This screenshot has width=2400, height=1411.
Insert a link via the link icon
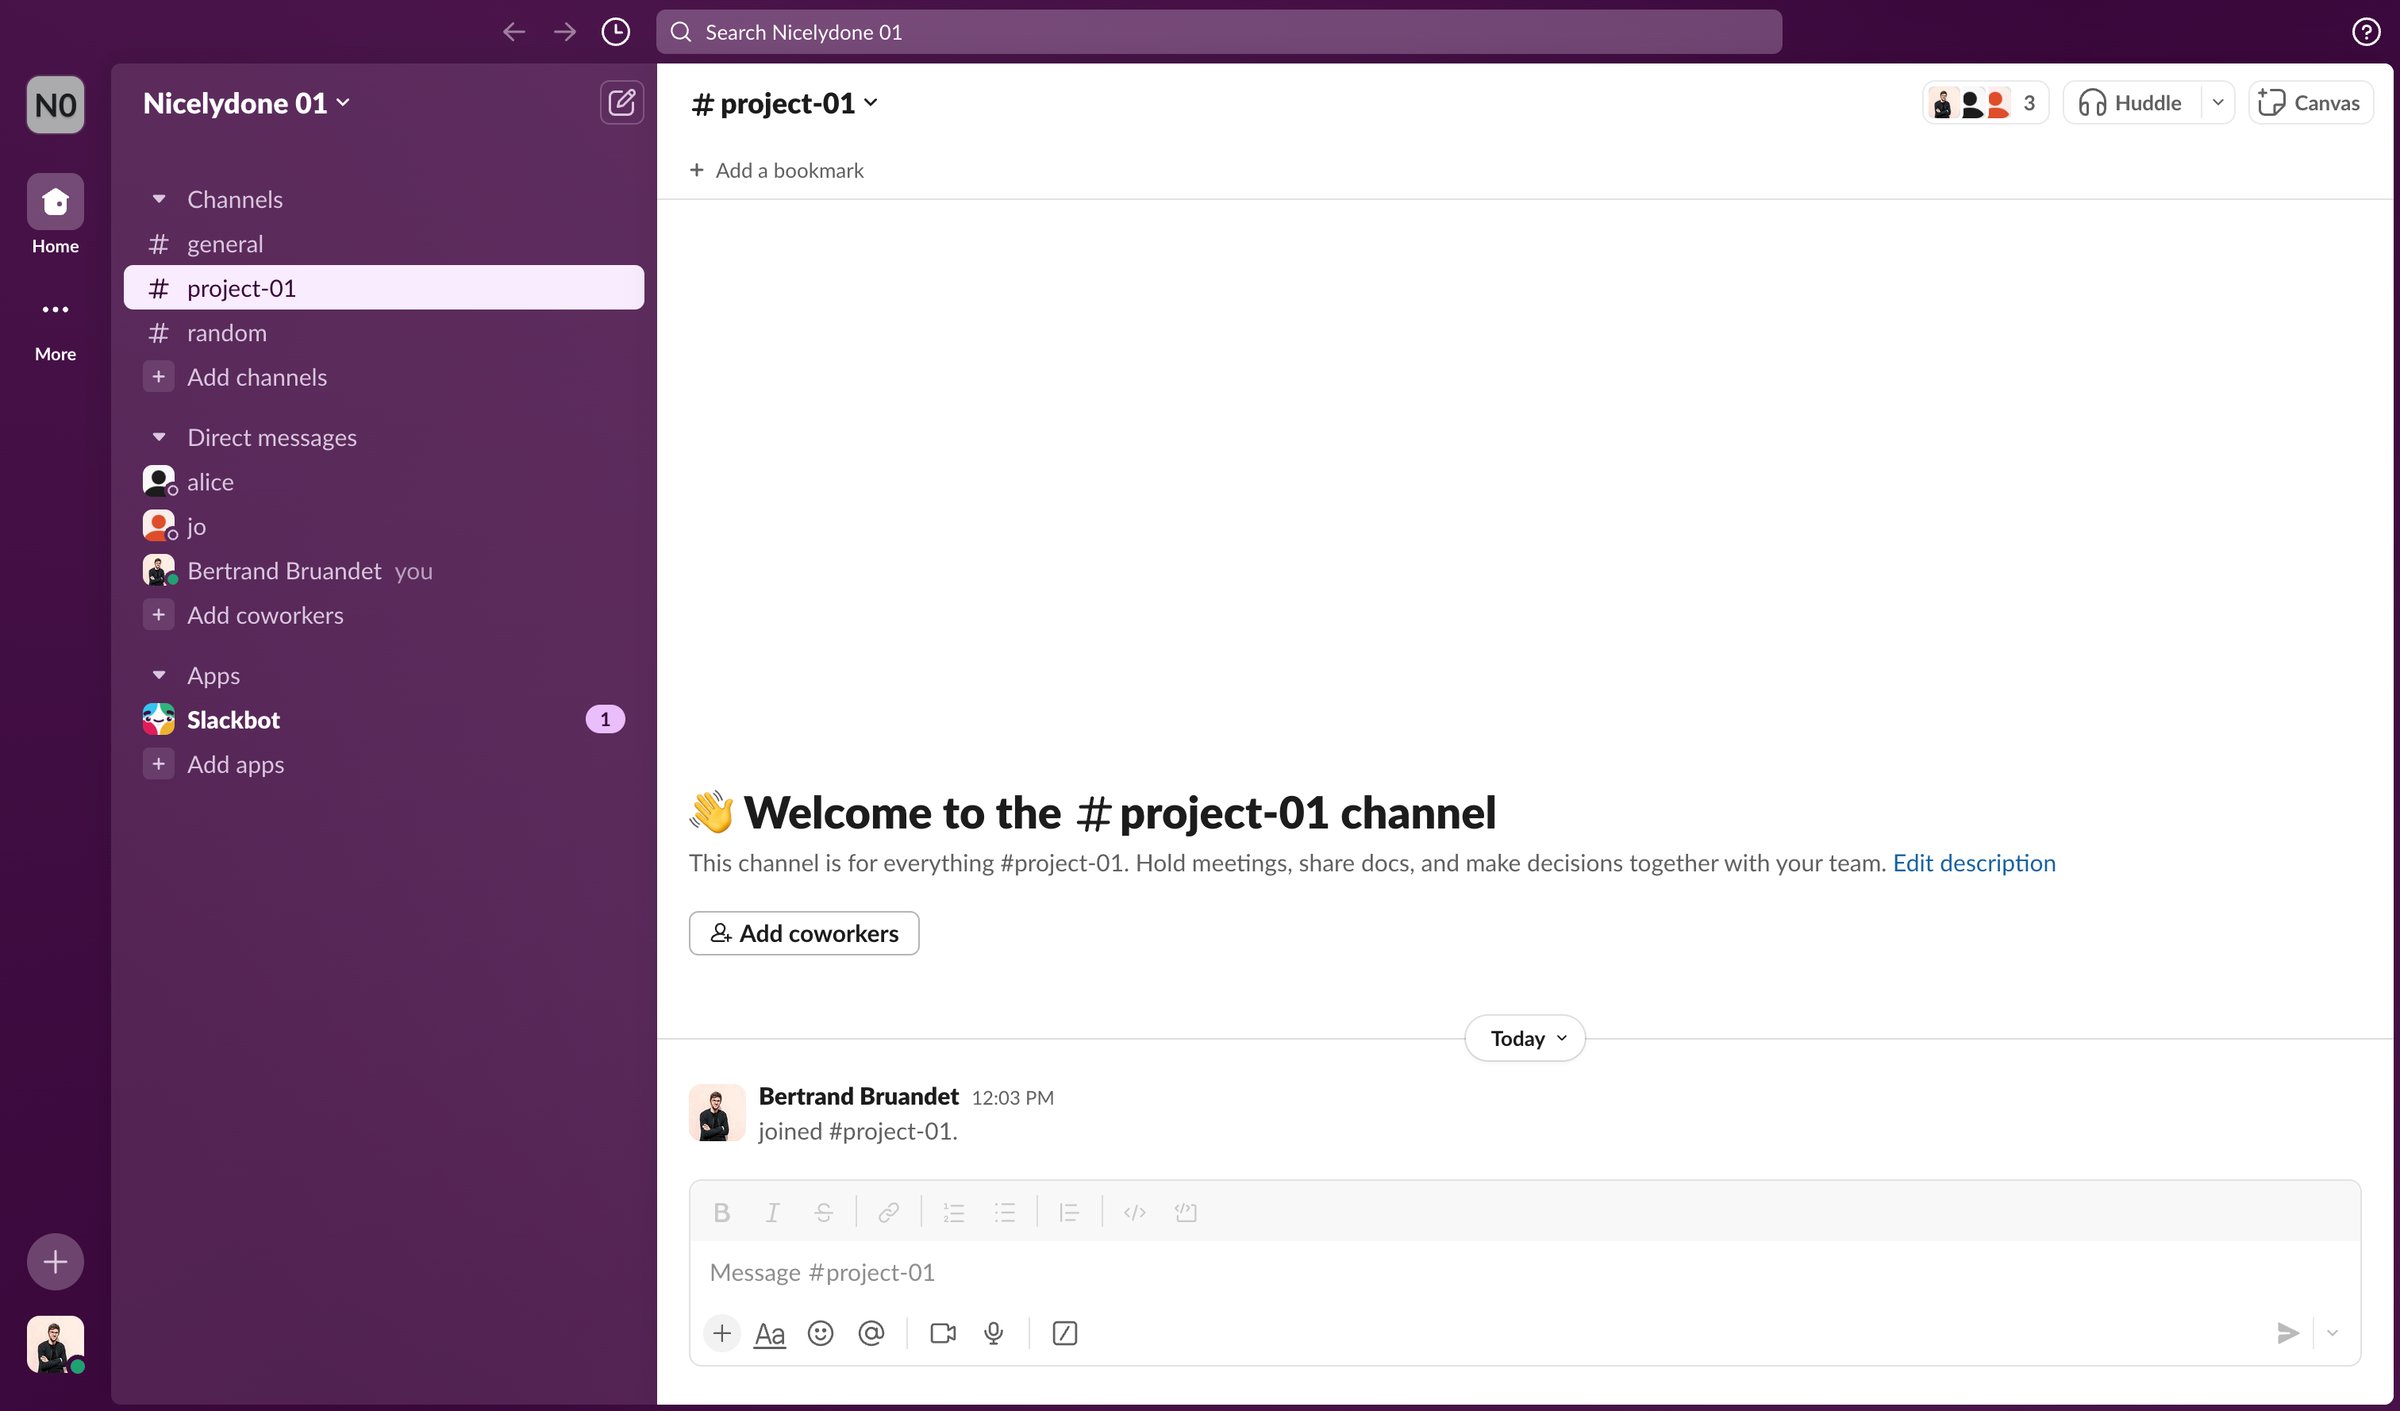pyautogui.click(x=888, y=1213)
